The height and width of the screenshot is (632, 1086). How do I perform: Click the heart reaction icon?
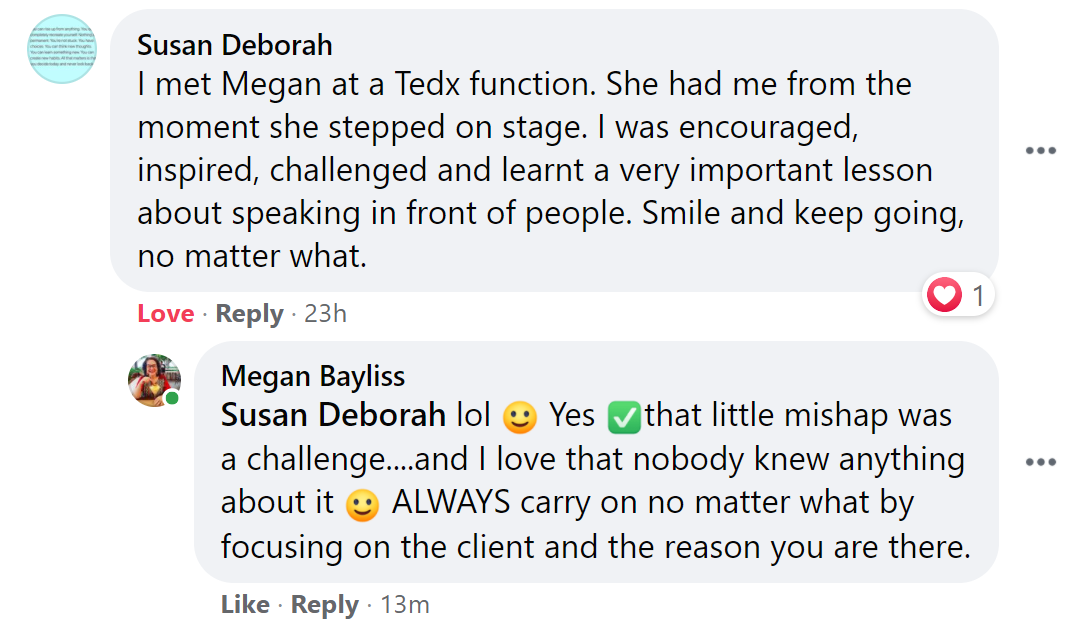click(x=945, y=295)
